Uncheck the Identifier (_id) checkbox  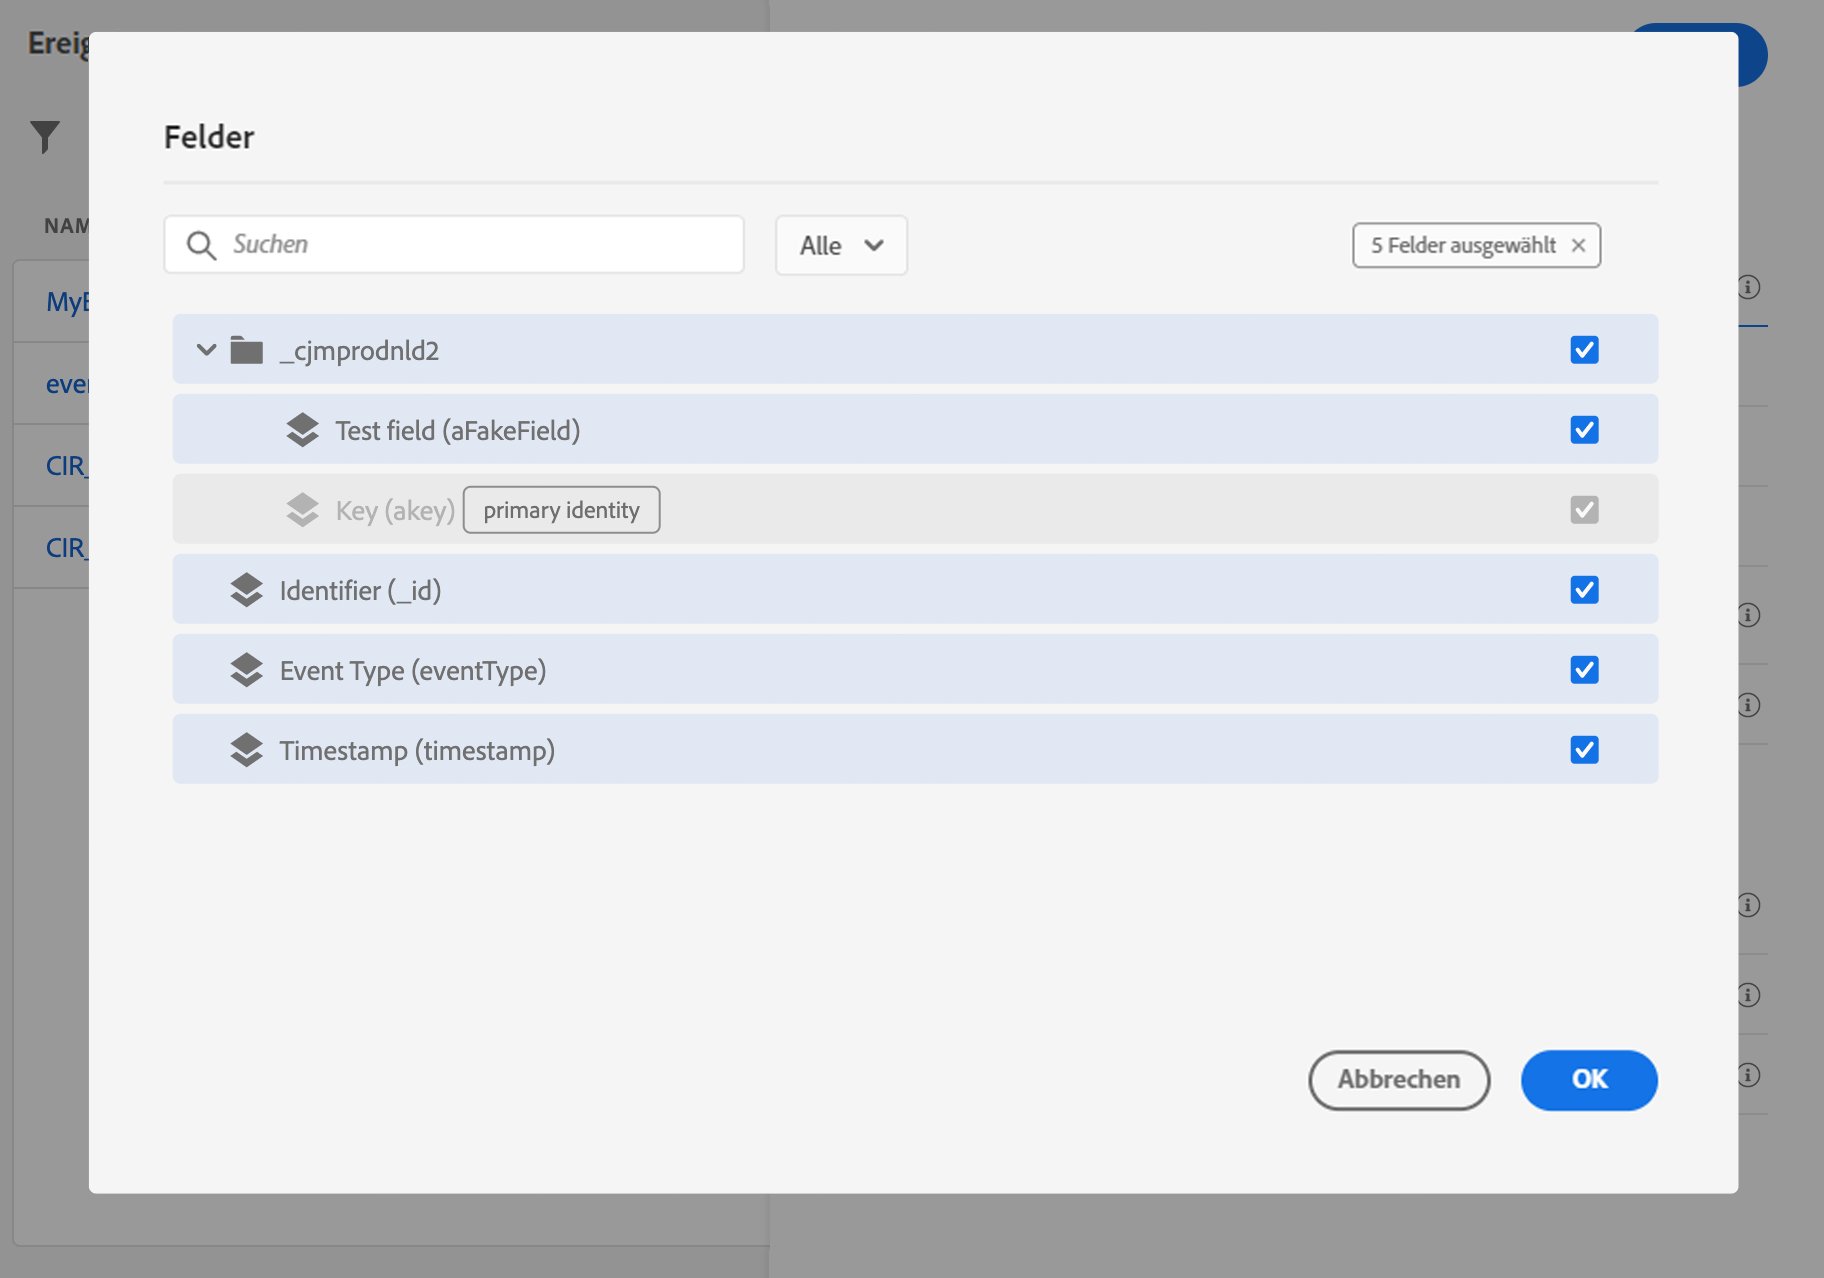tap(1584, 590)
